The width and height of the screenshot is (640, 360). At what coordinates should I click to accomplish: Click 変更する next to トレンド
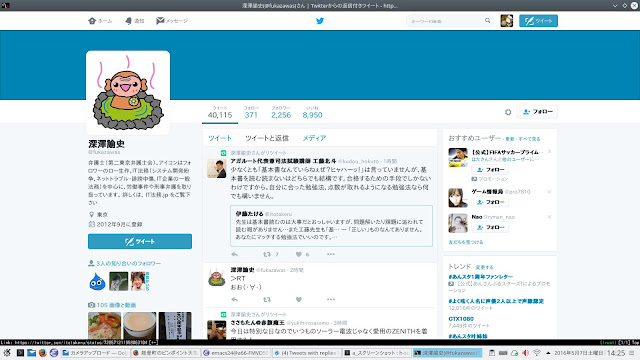(484, 267)
